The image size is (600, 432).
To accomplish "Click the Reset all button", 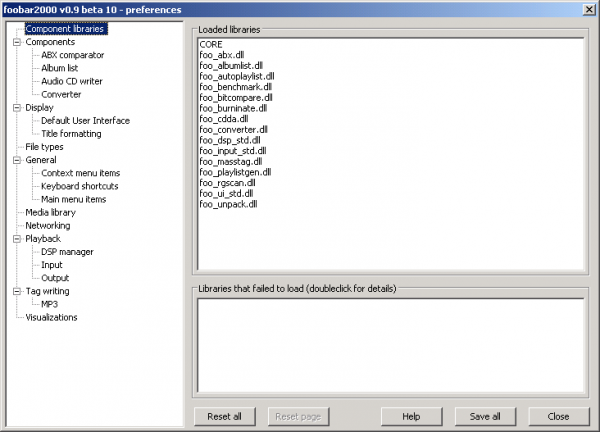I will (225, 416).
